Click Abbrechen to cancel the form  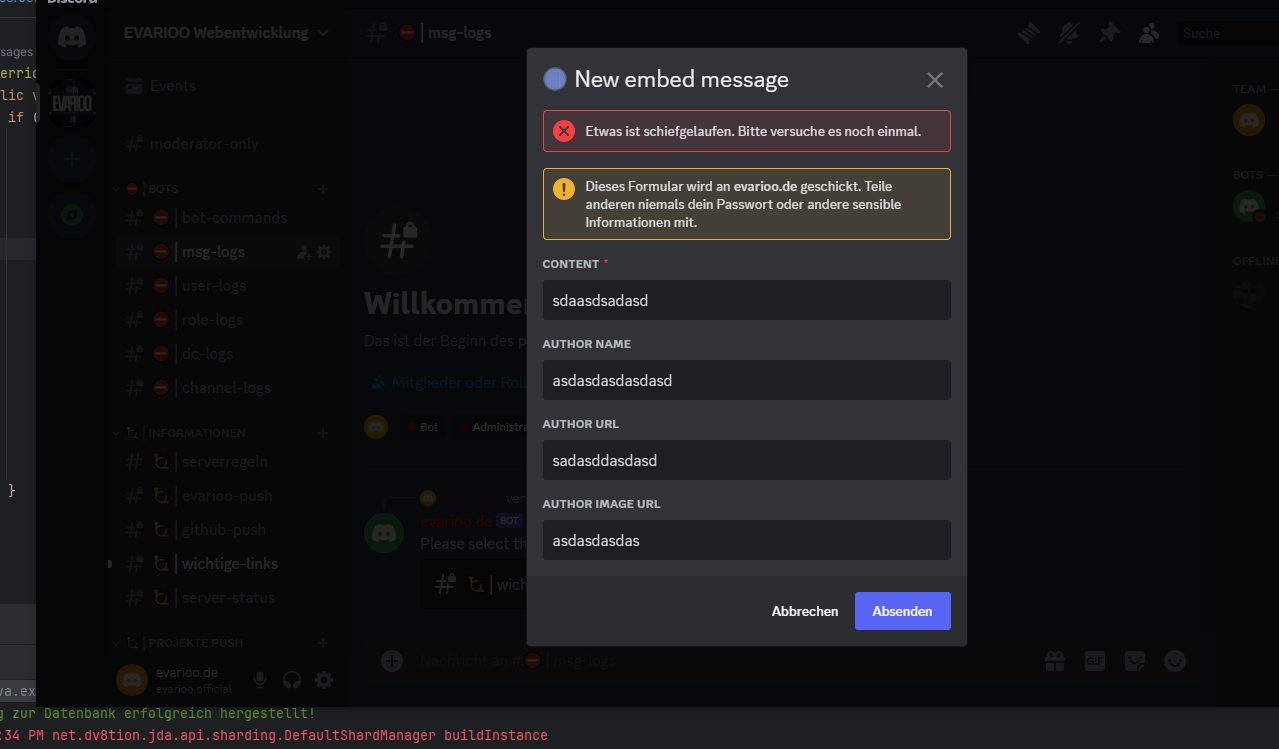[x=804, y=611]
